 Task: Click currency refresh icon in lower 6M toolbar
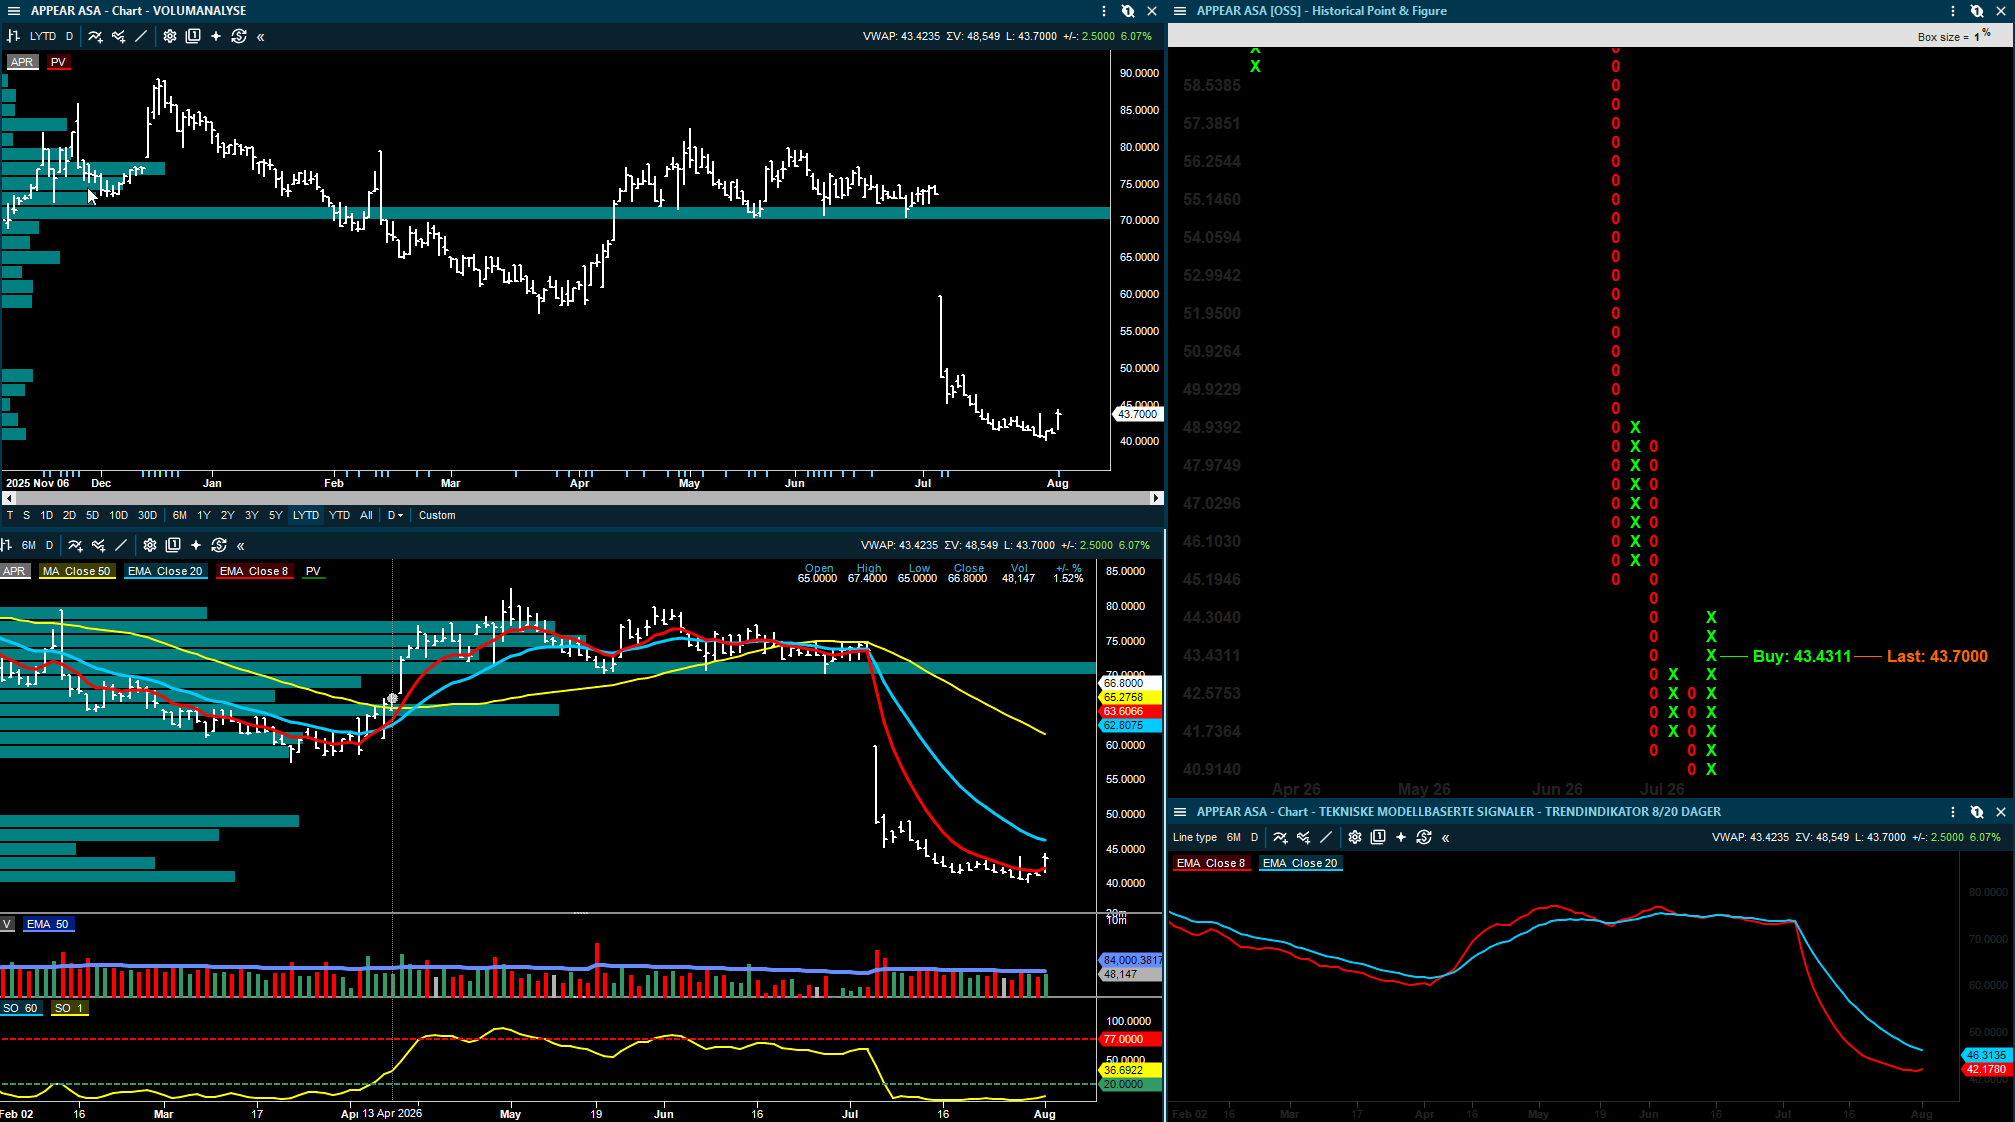click(x=219, y=545)
